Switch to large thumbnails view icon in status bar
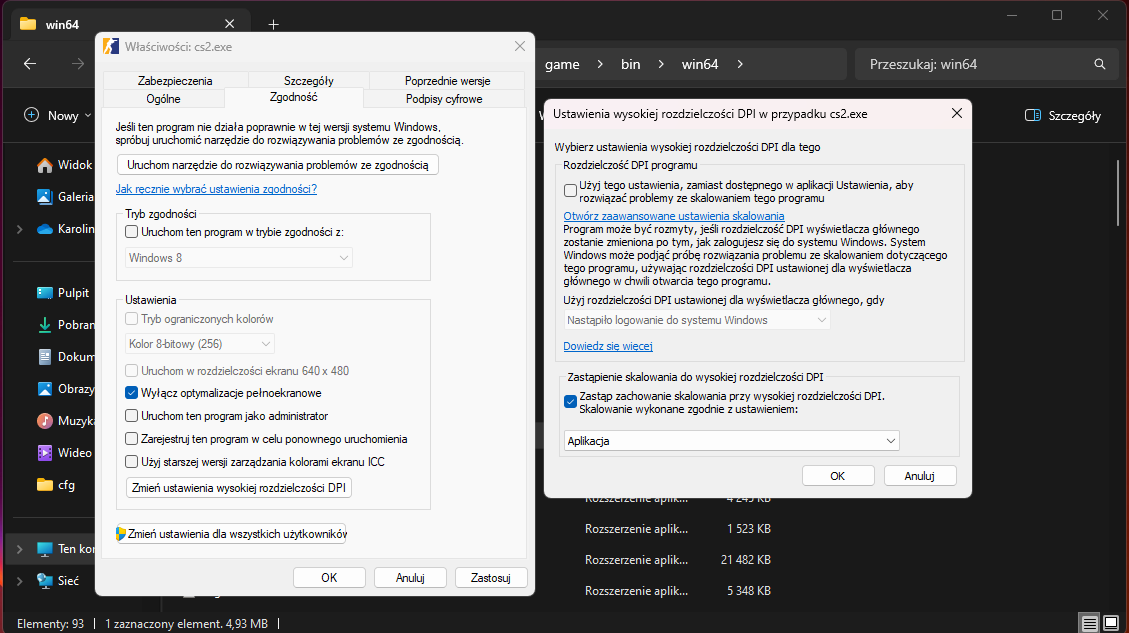 [x=1111, y=623]
